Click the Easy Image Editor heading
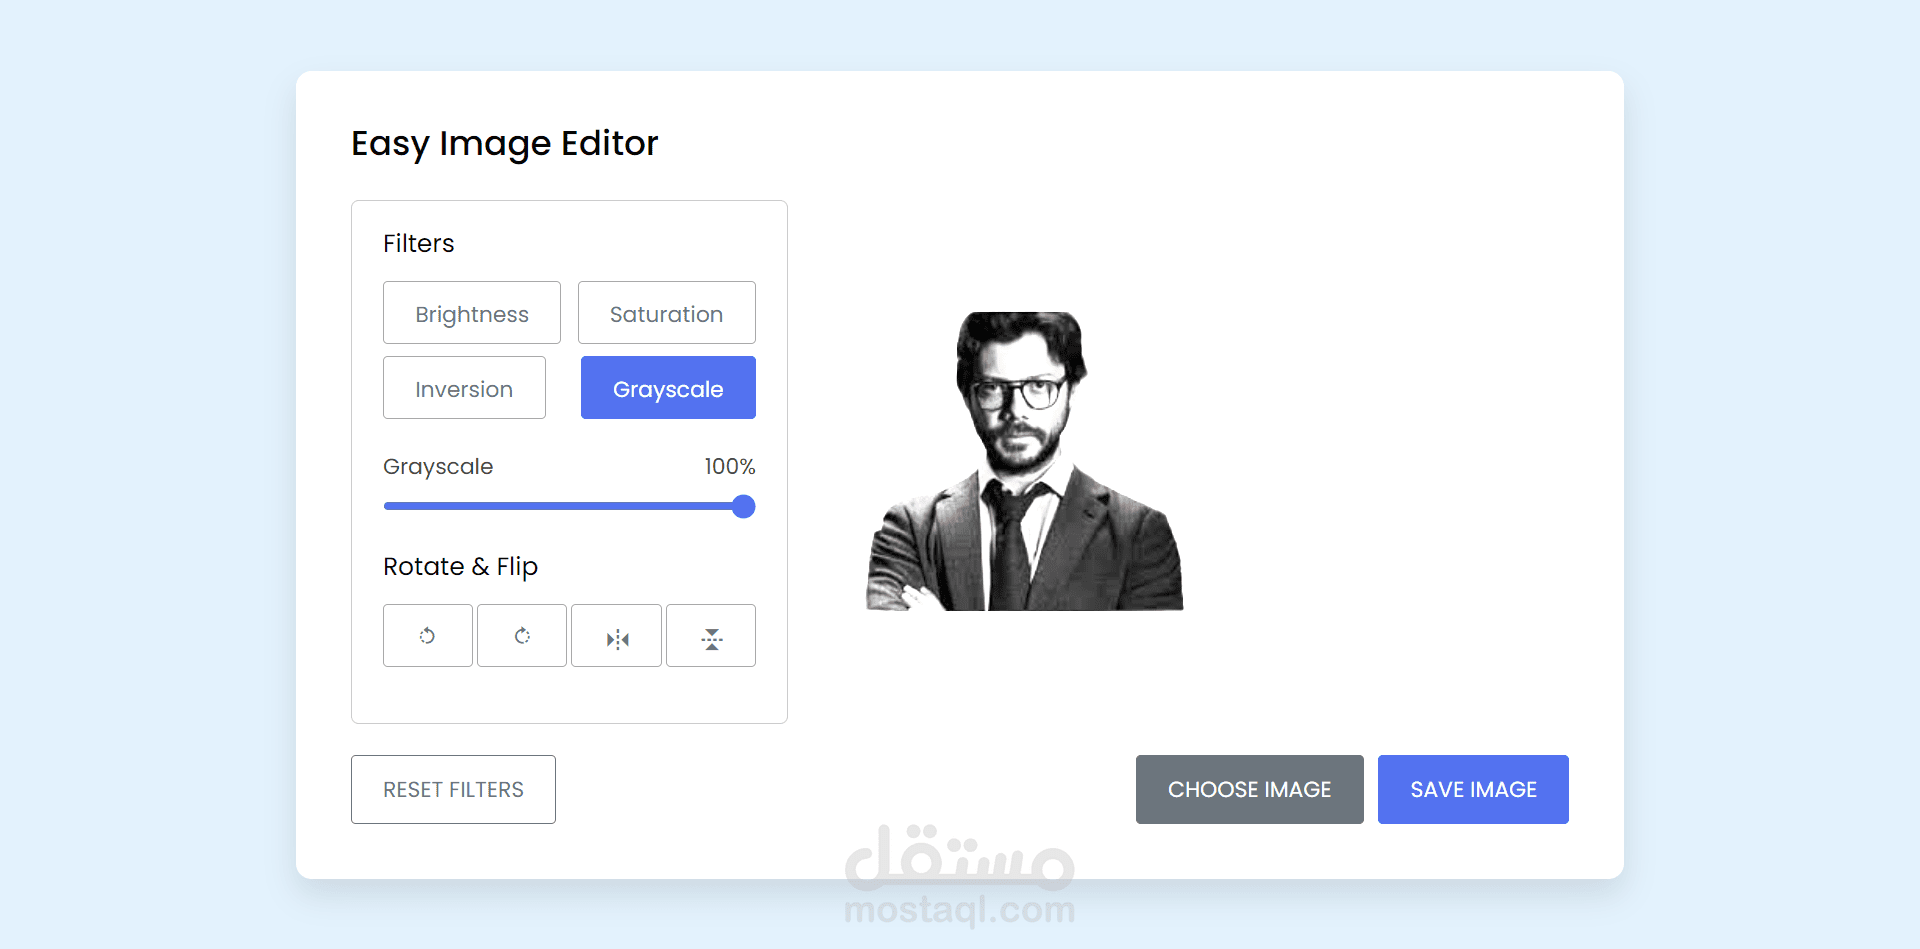The image size is (1920, 949). 504,143
